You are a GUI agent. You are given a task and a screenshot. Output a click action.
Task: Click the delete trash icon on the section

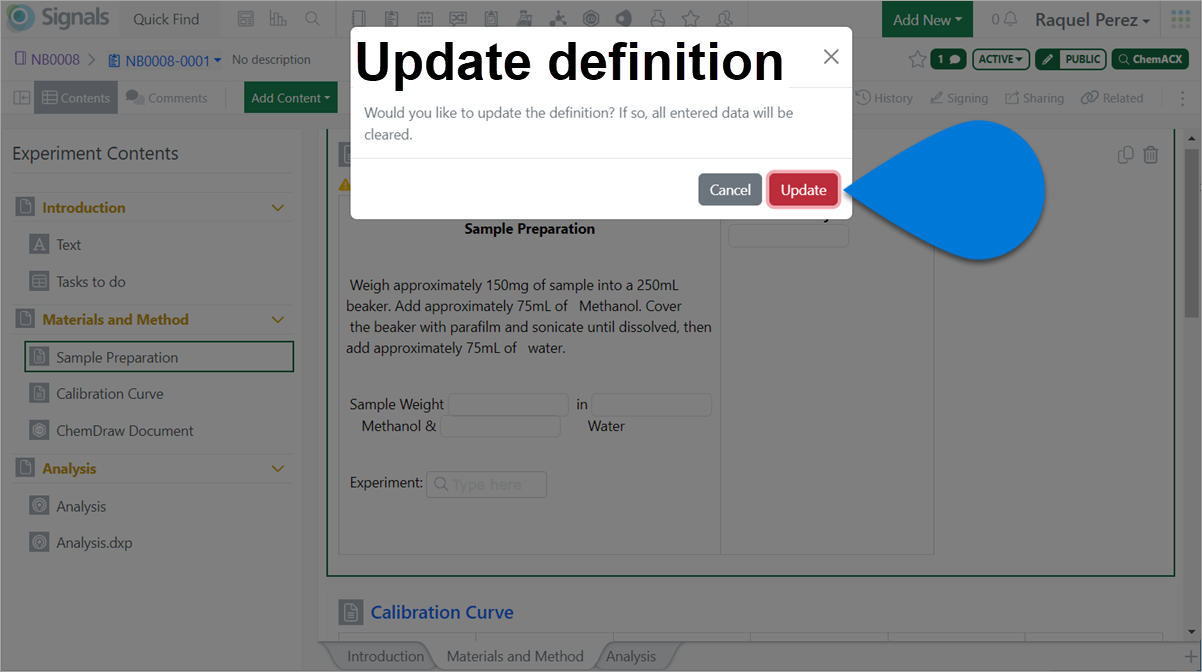point(1151,154)
